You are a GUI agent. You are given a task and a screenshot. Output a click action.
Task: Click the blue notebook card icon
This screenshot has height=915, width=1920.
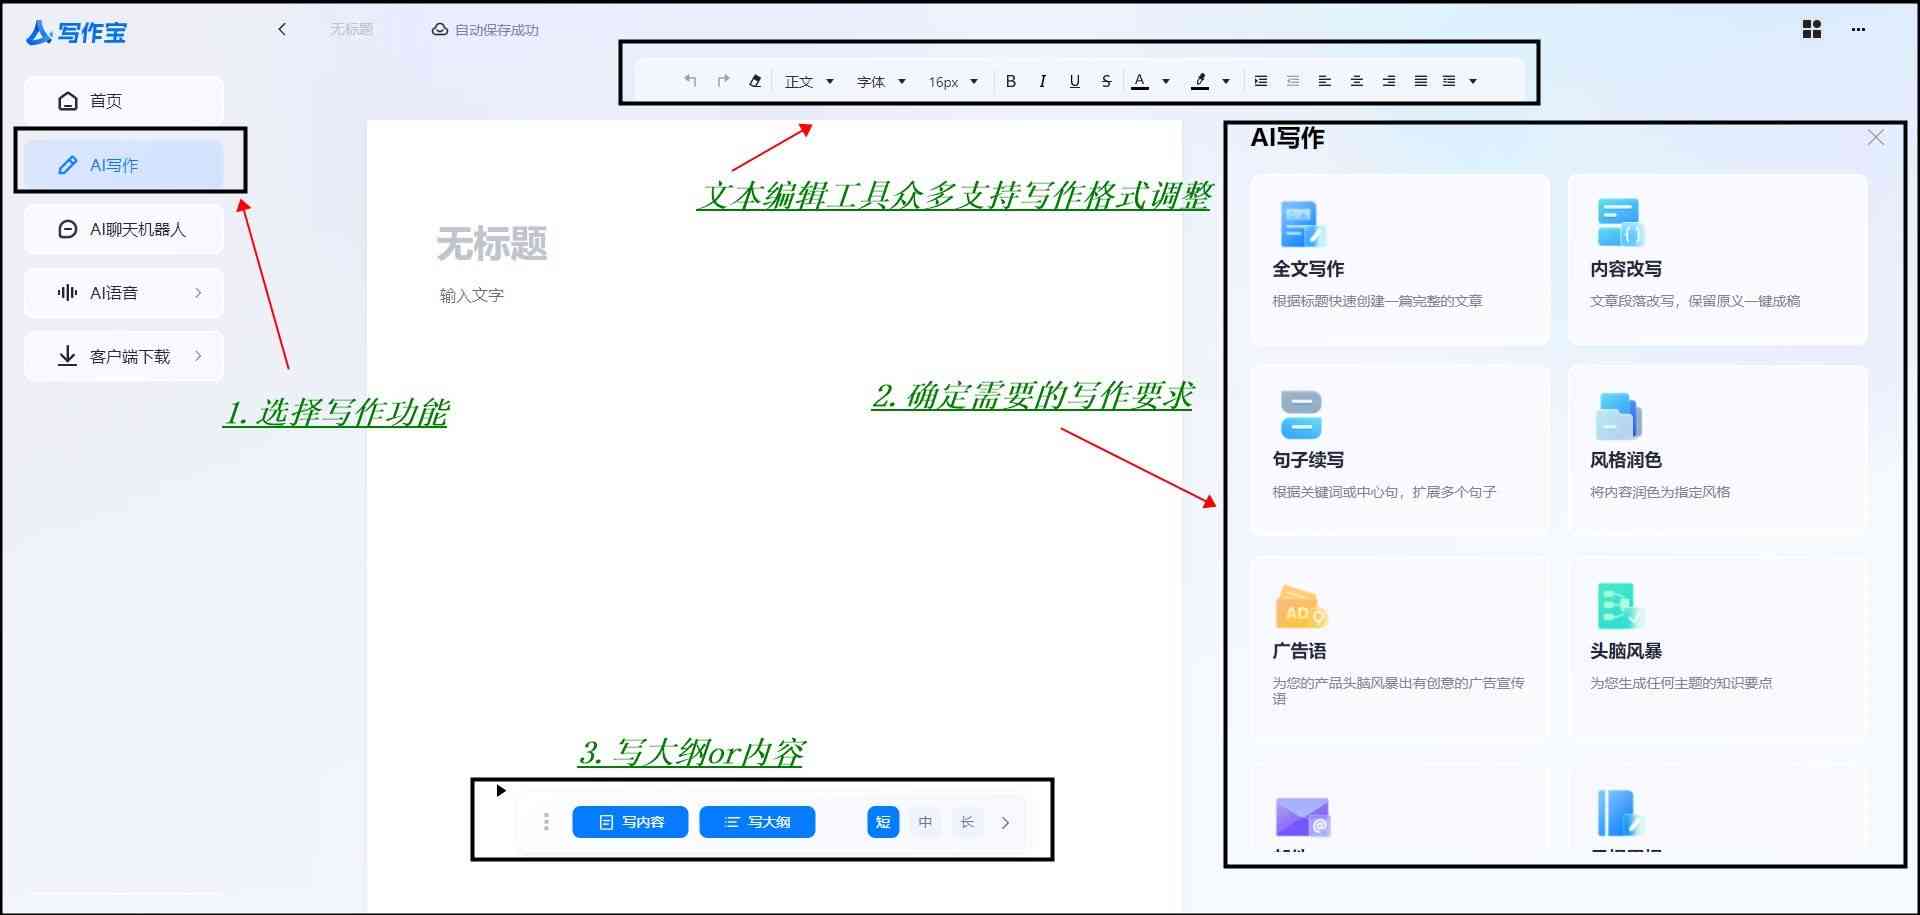click(x=1620, y=814)
